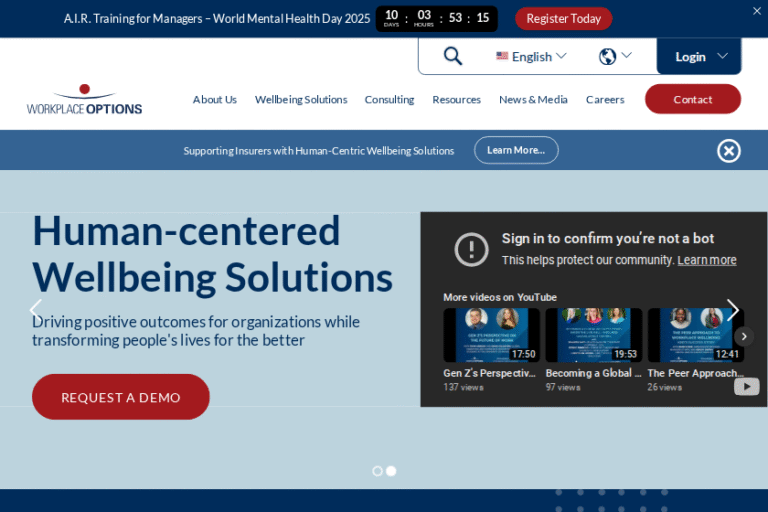Click the Request a Demo button
The image size is (768, 512).
pyautogui.click(x=121, y=397)
